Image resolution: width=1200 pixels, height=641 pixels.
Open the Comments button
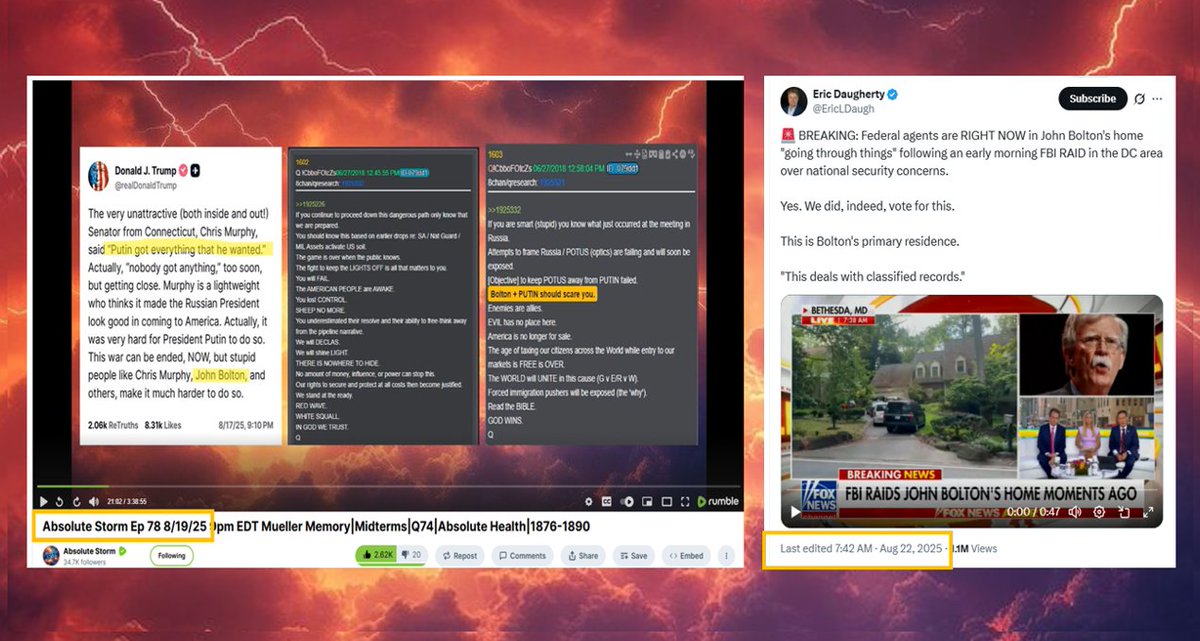tap(522, 555)
